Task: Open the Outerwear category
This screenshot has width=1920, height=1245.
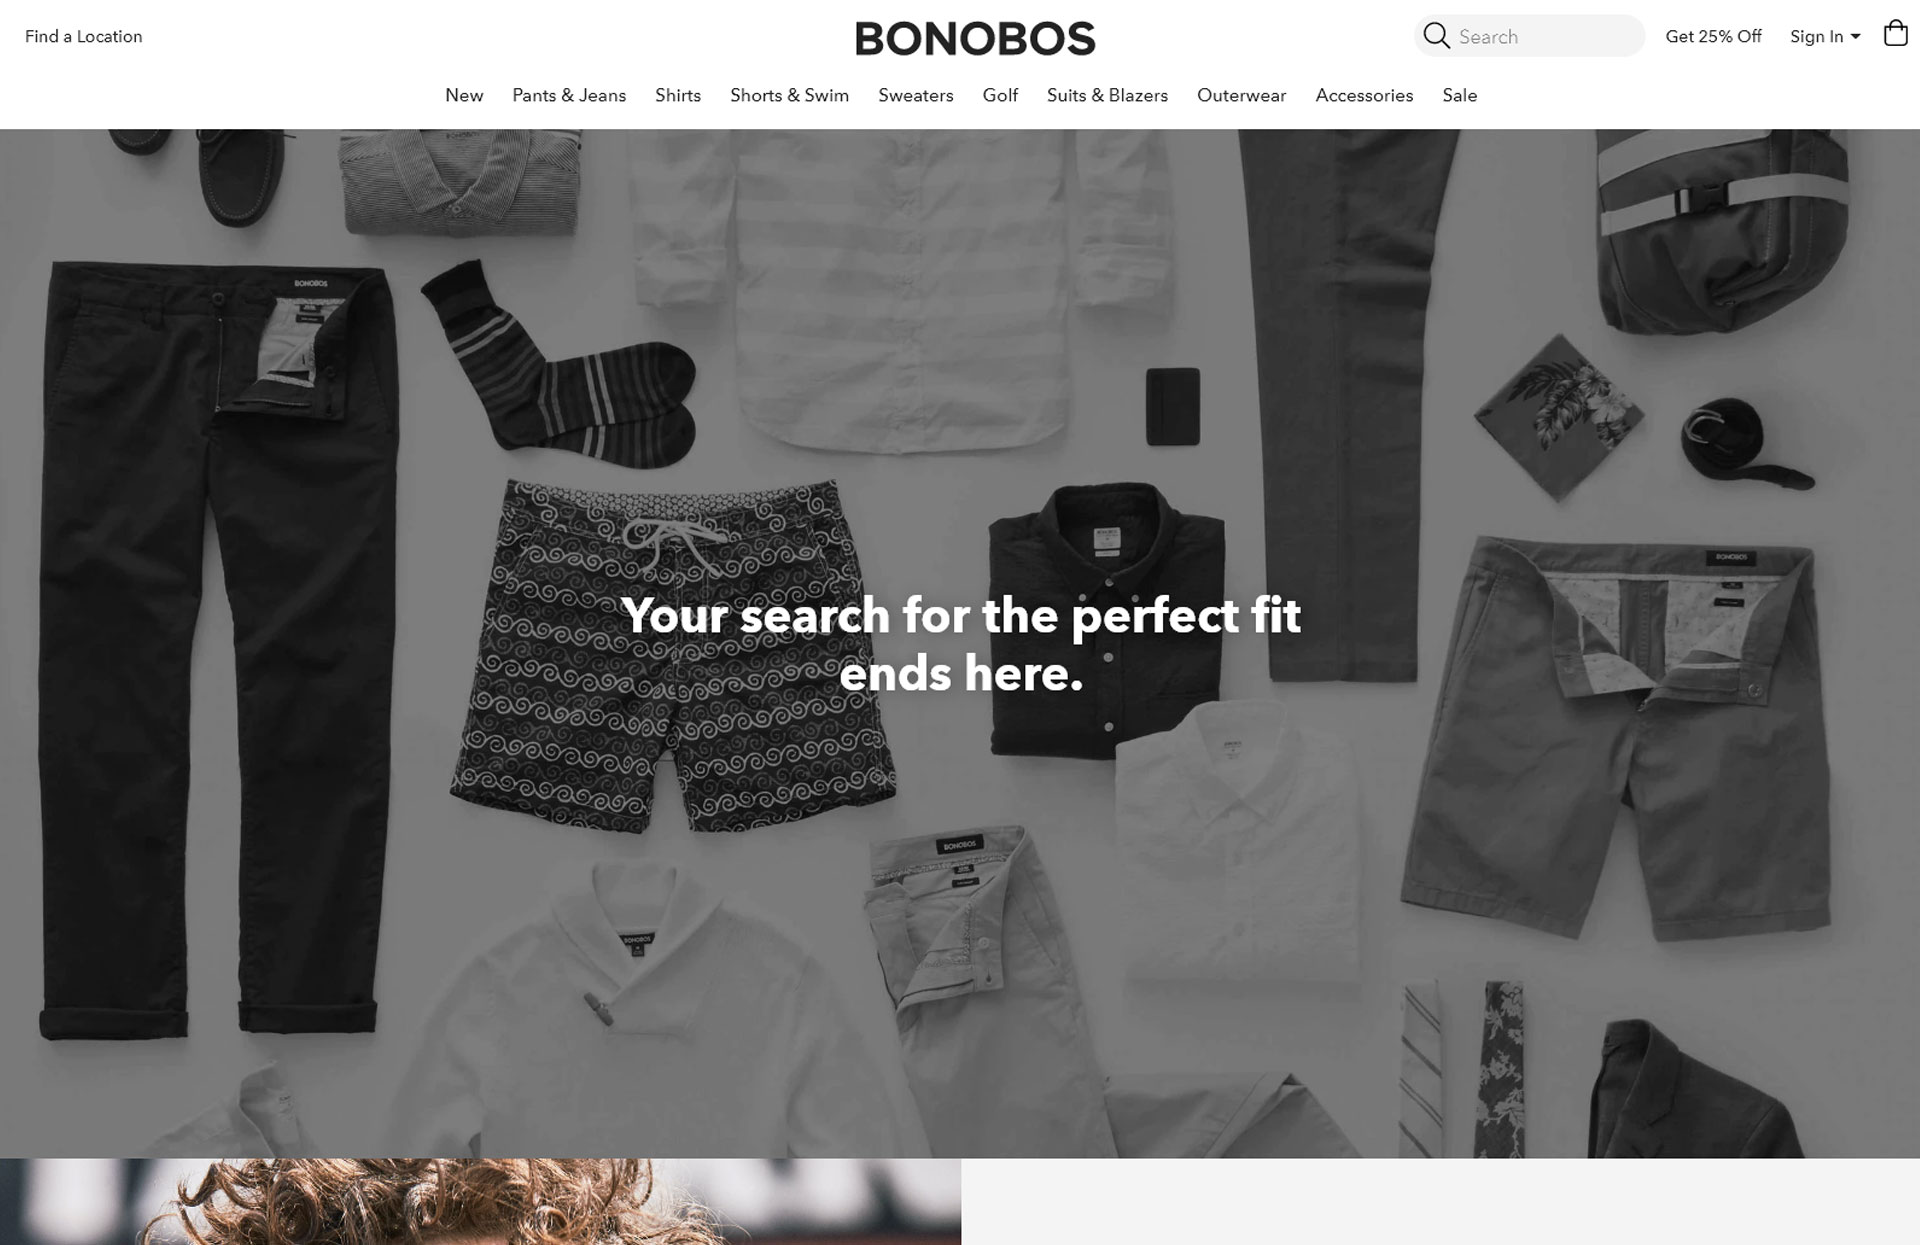Action: 1241,96
